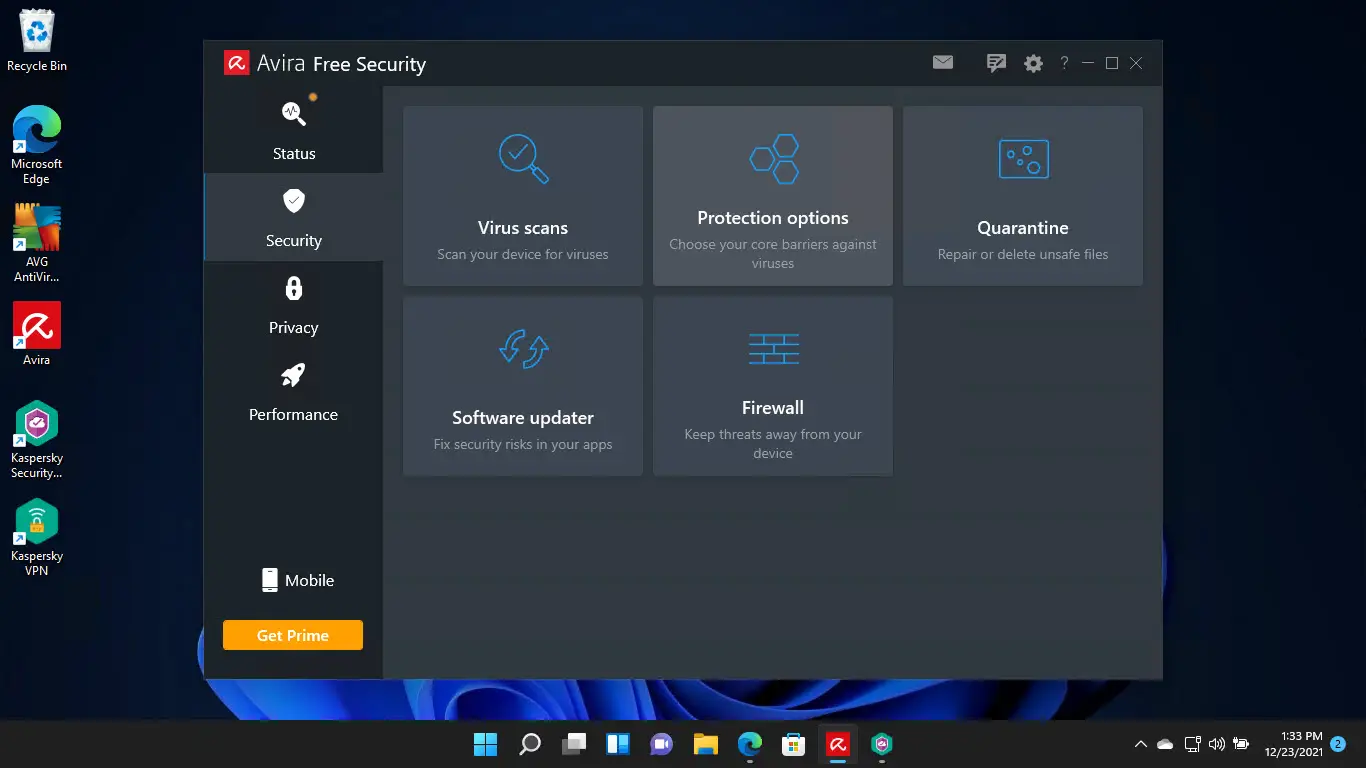Select the Security tab in sidebar
This screenshot has width=1366, height=768.
[x=293, y=217]
